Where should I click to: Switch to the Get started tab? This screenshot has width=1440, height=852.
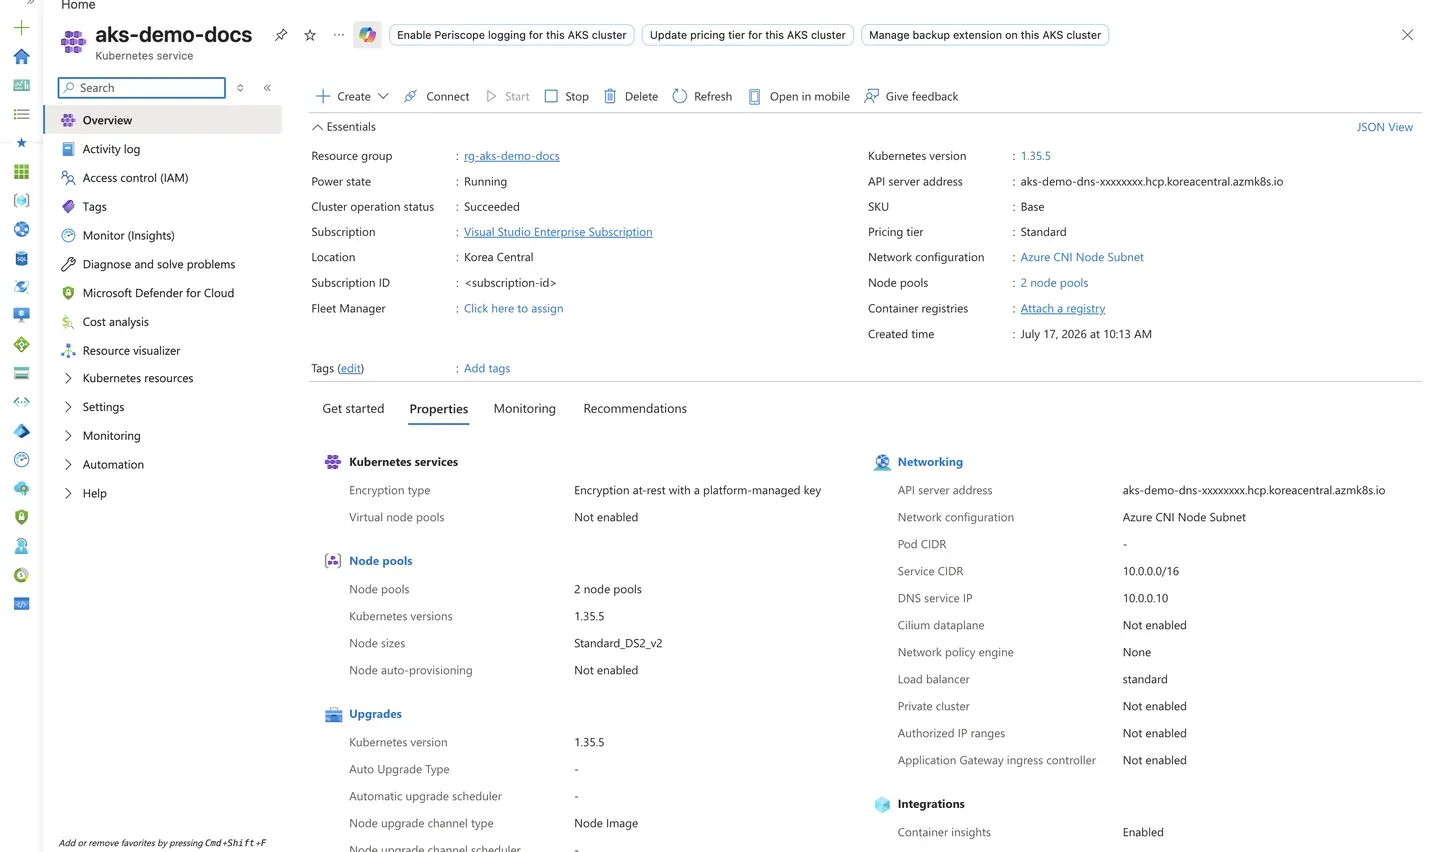tap(353, 409)
